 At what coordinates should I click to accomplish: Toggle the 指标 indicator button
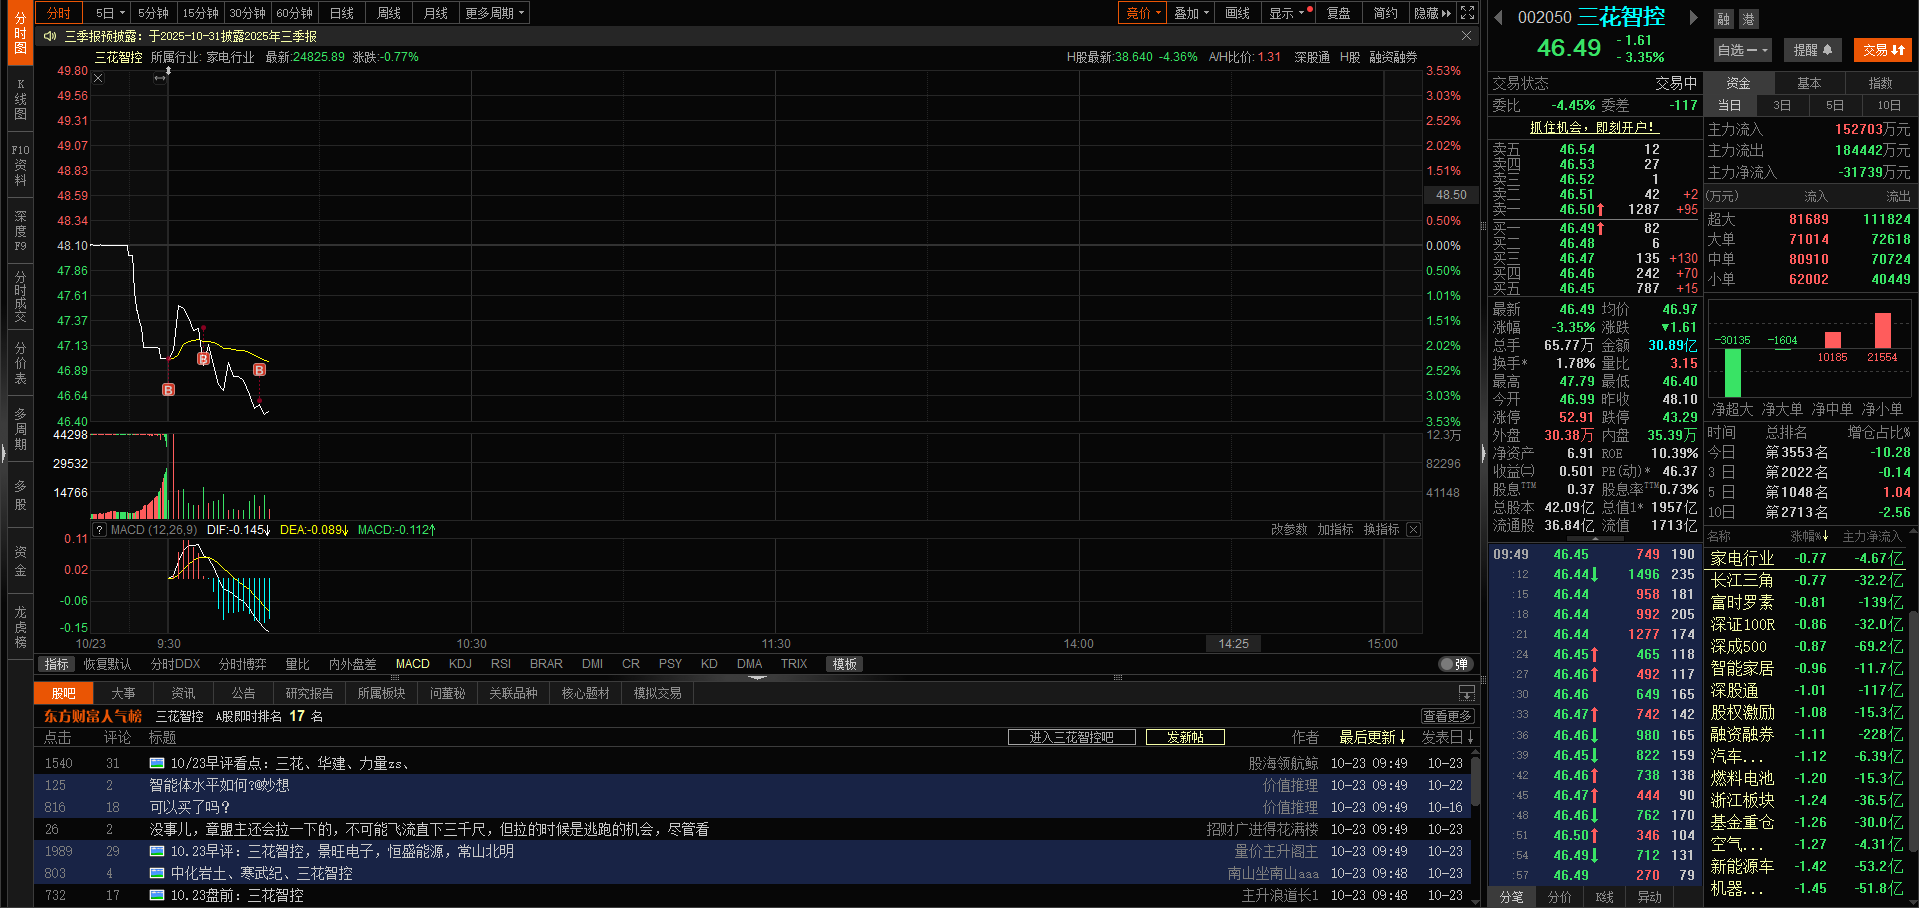(56, 664)
